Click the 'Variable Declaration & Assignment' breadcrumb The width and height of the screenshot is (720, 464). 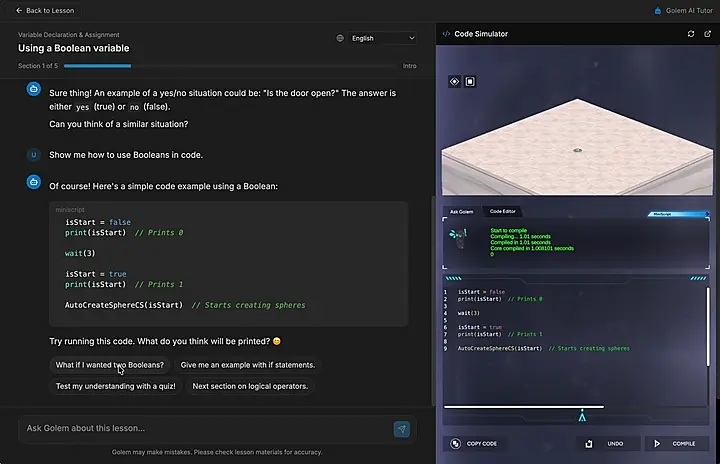pyautogui.click(x=68, y=35)
